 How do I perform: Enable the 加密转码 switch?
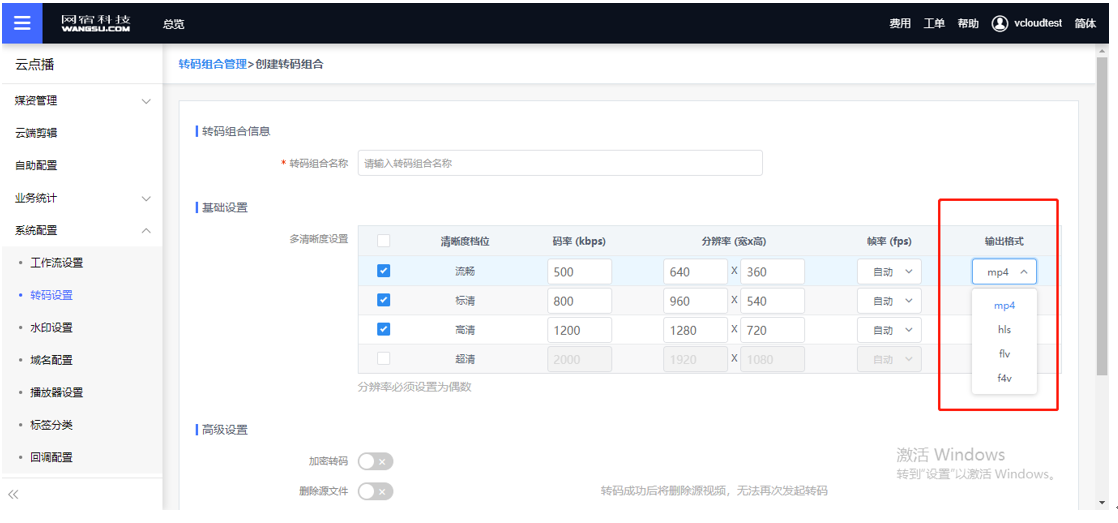click(376, 462)
